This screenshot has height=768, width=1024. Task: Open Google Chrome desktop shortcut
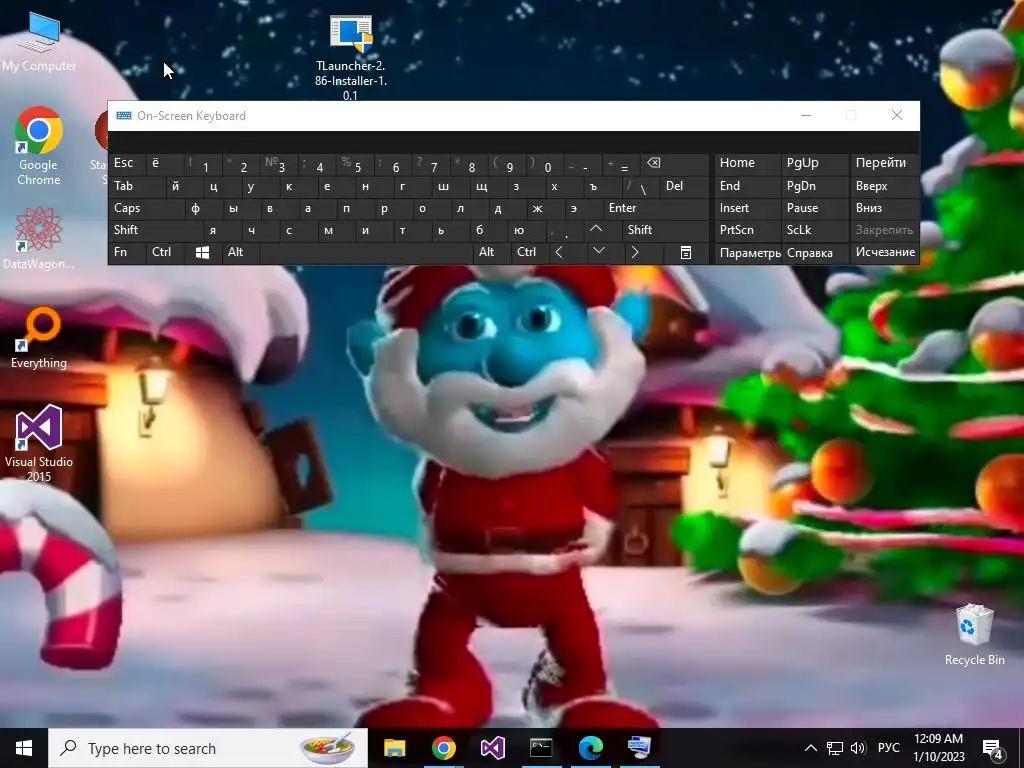point(39,146)
